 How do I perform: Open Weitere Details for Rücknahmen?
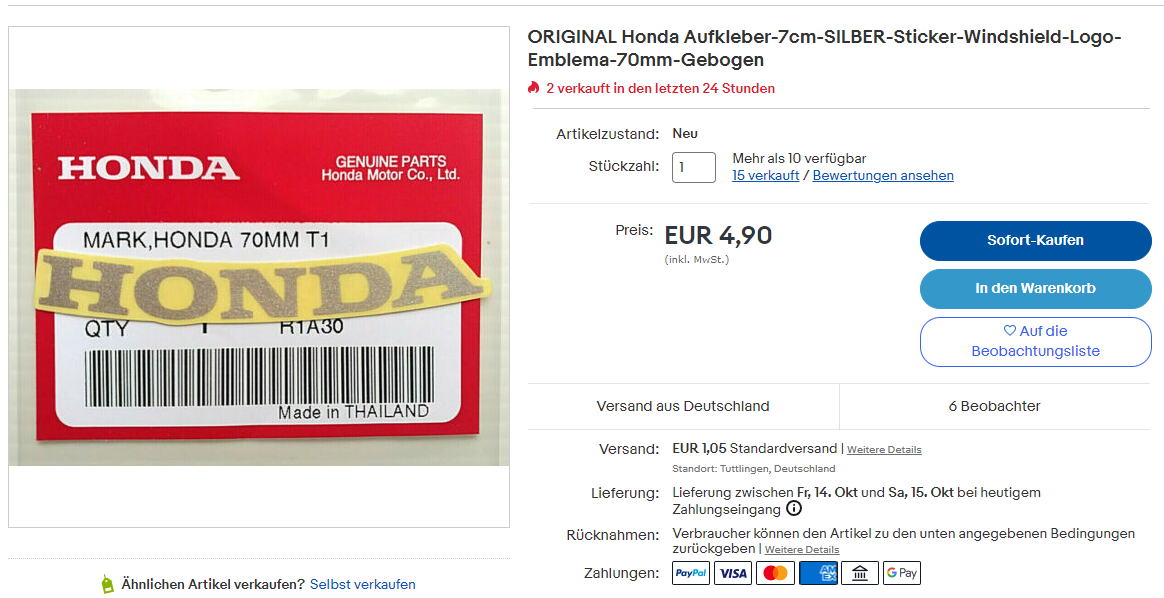click(802, 550)
